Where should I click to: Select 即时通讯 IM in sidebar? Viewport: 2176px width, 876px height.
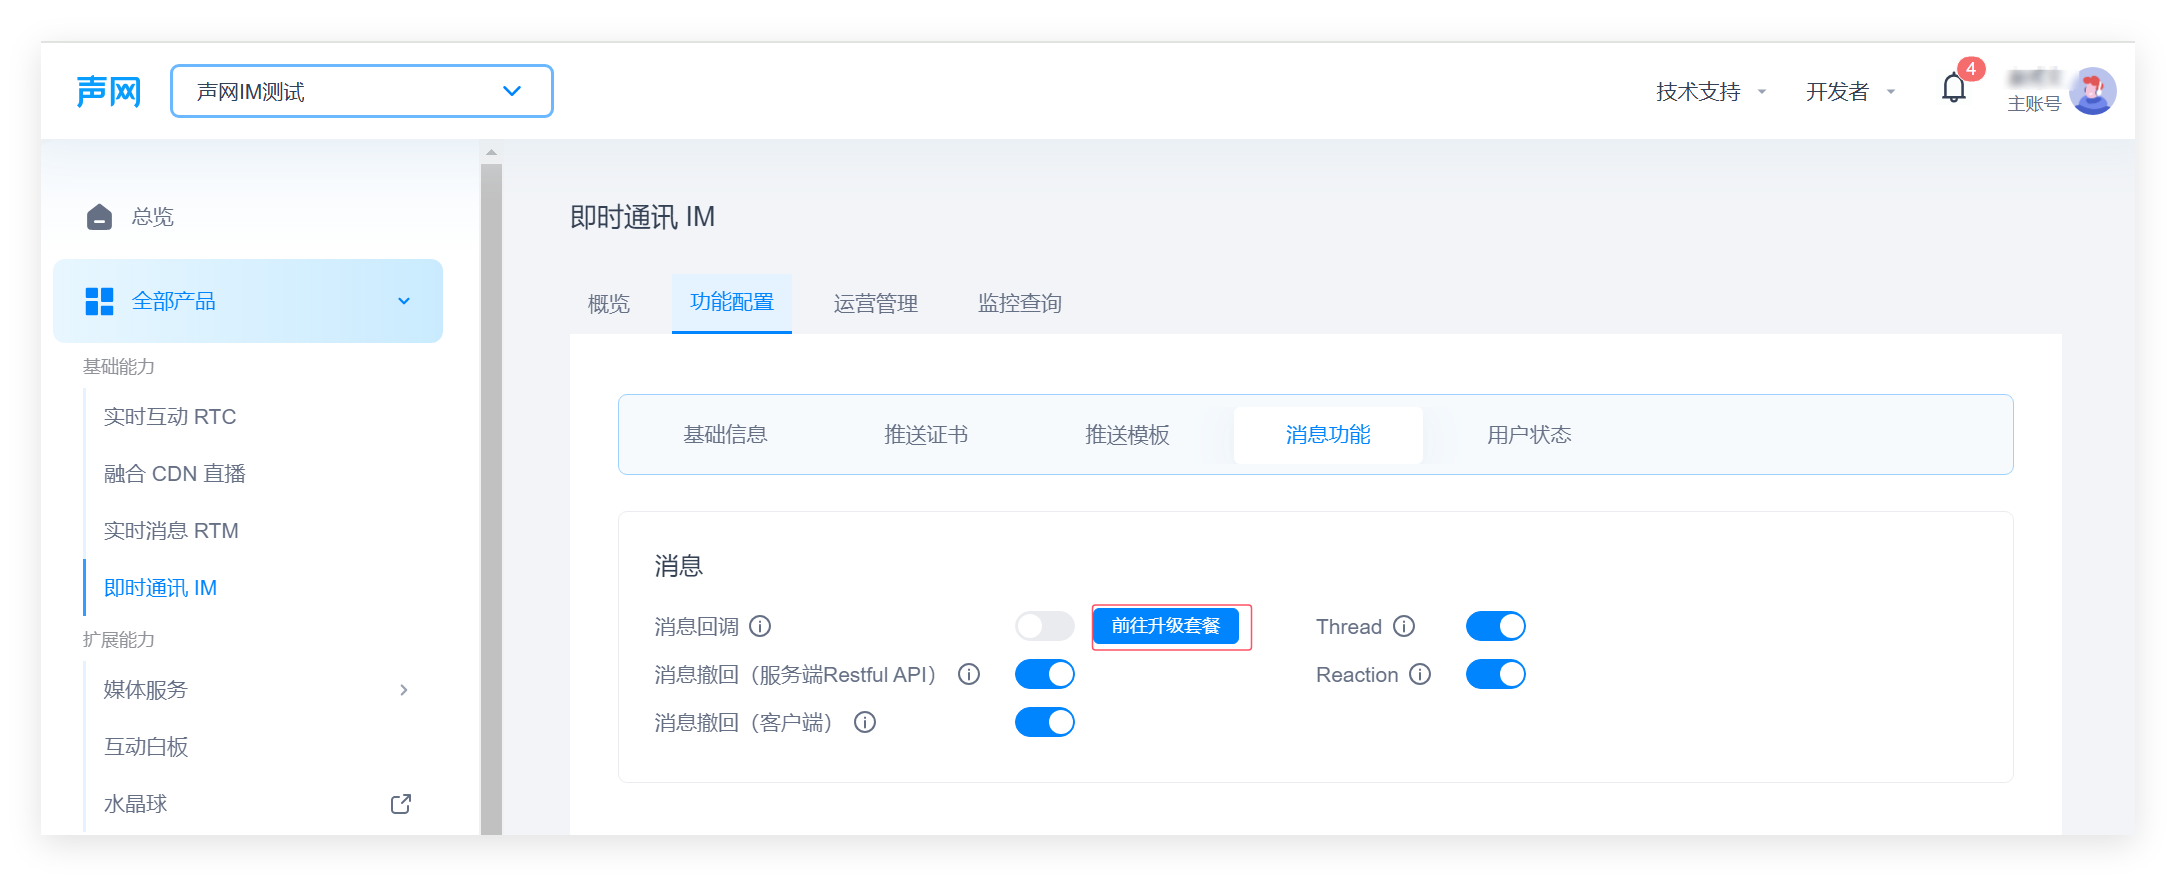pyautogui.click(x=160, y=588)
